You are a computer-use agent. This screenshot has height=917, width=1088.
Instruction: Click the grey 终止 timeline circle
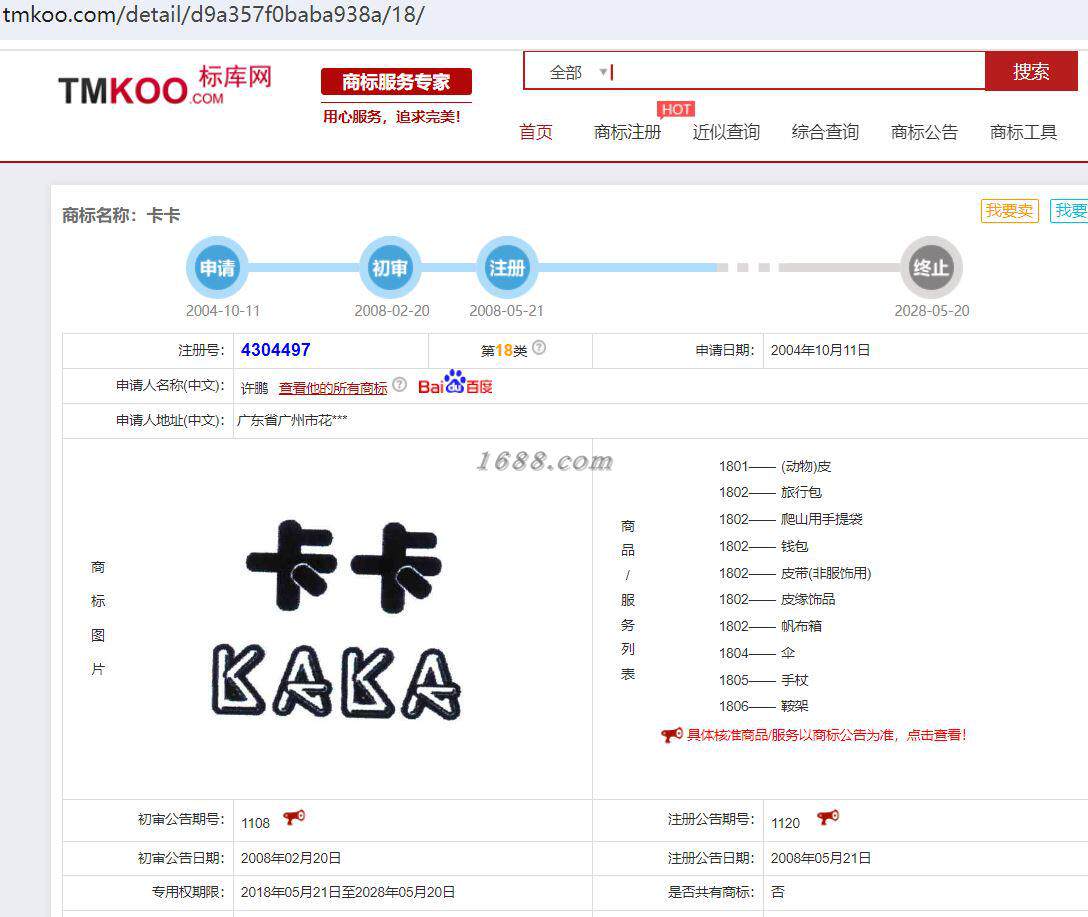point(931,268)
